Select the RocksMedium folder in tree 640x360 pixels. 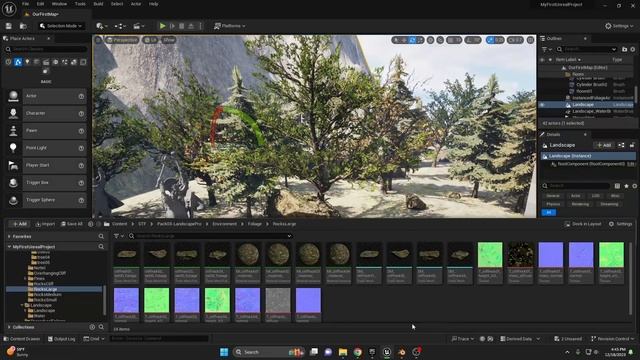47,294
